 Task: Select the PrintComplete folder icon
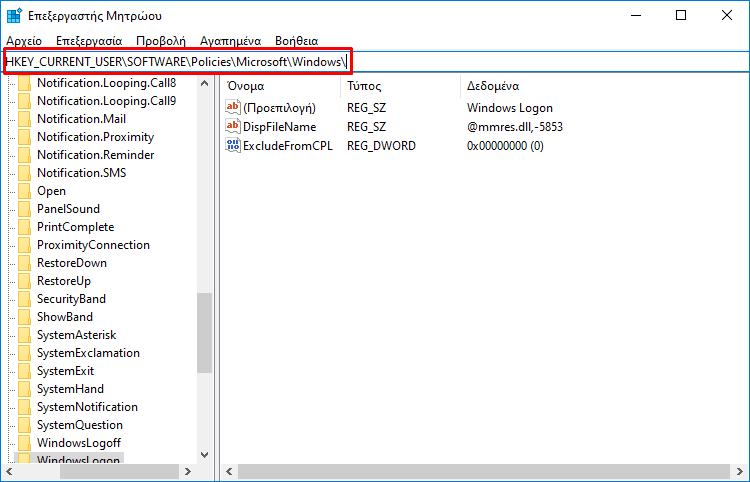point(24,227)
